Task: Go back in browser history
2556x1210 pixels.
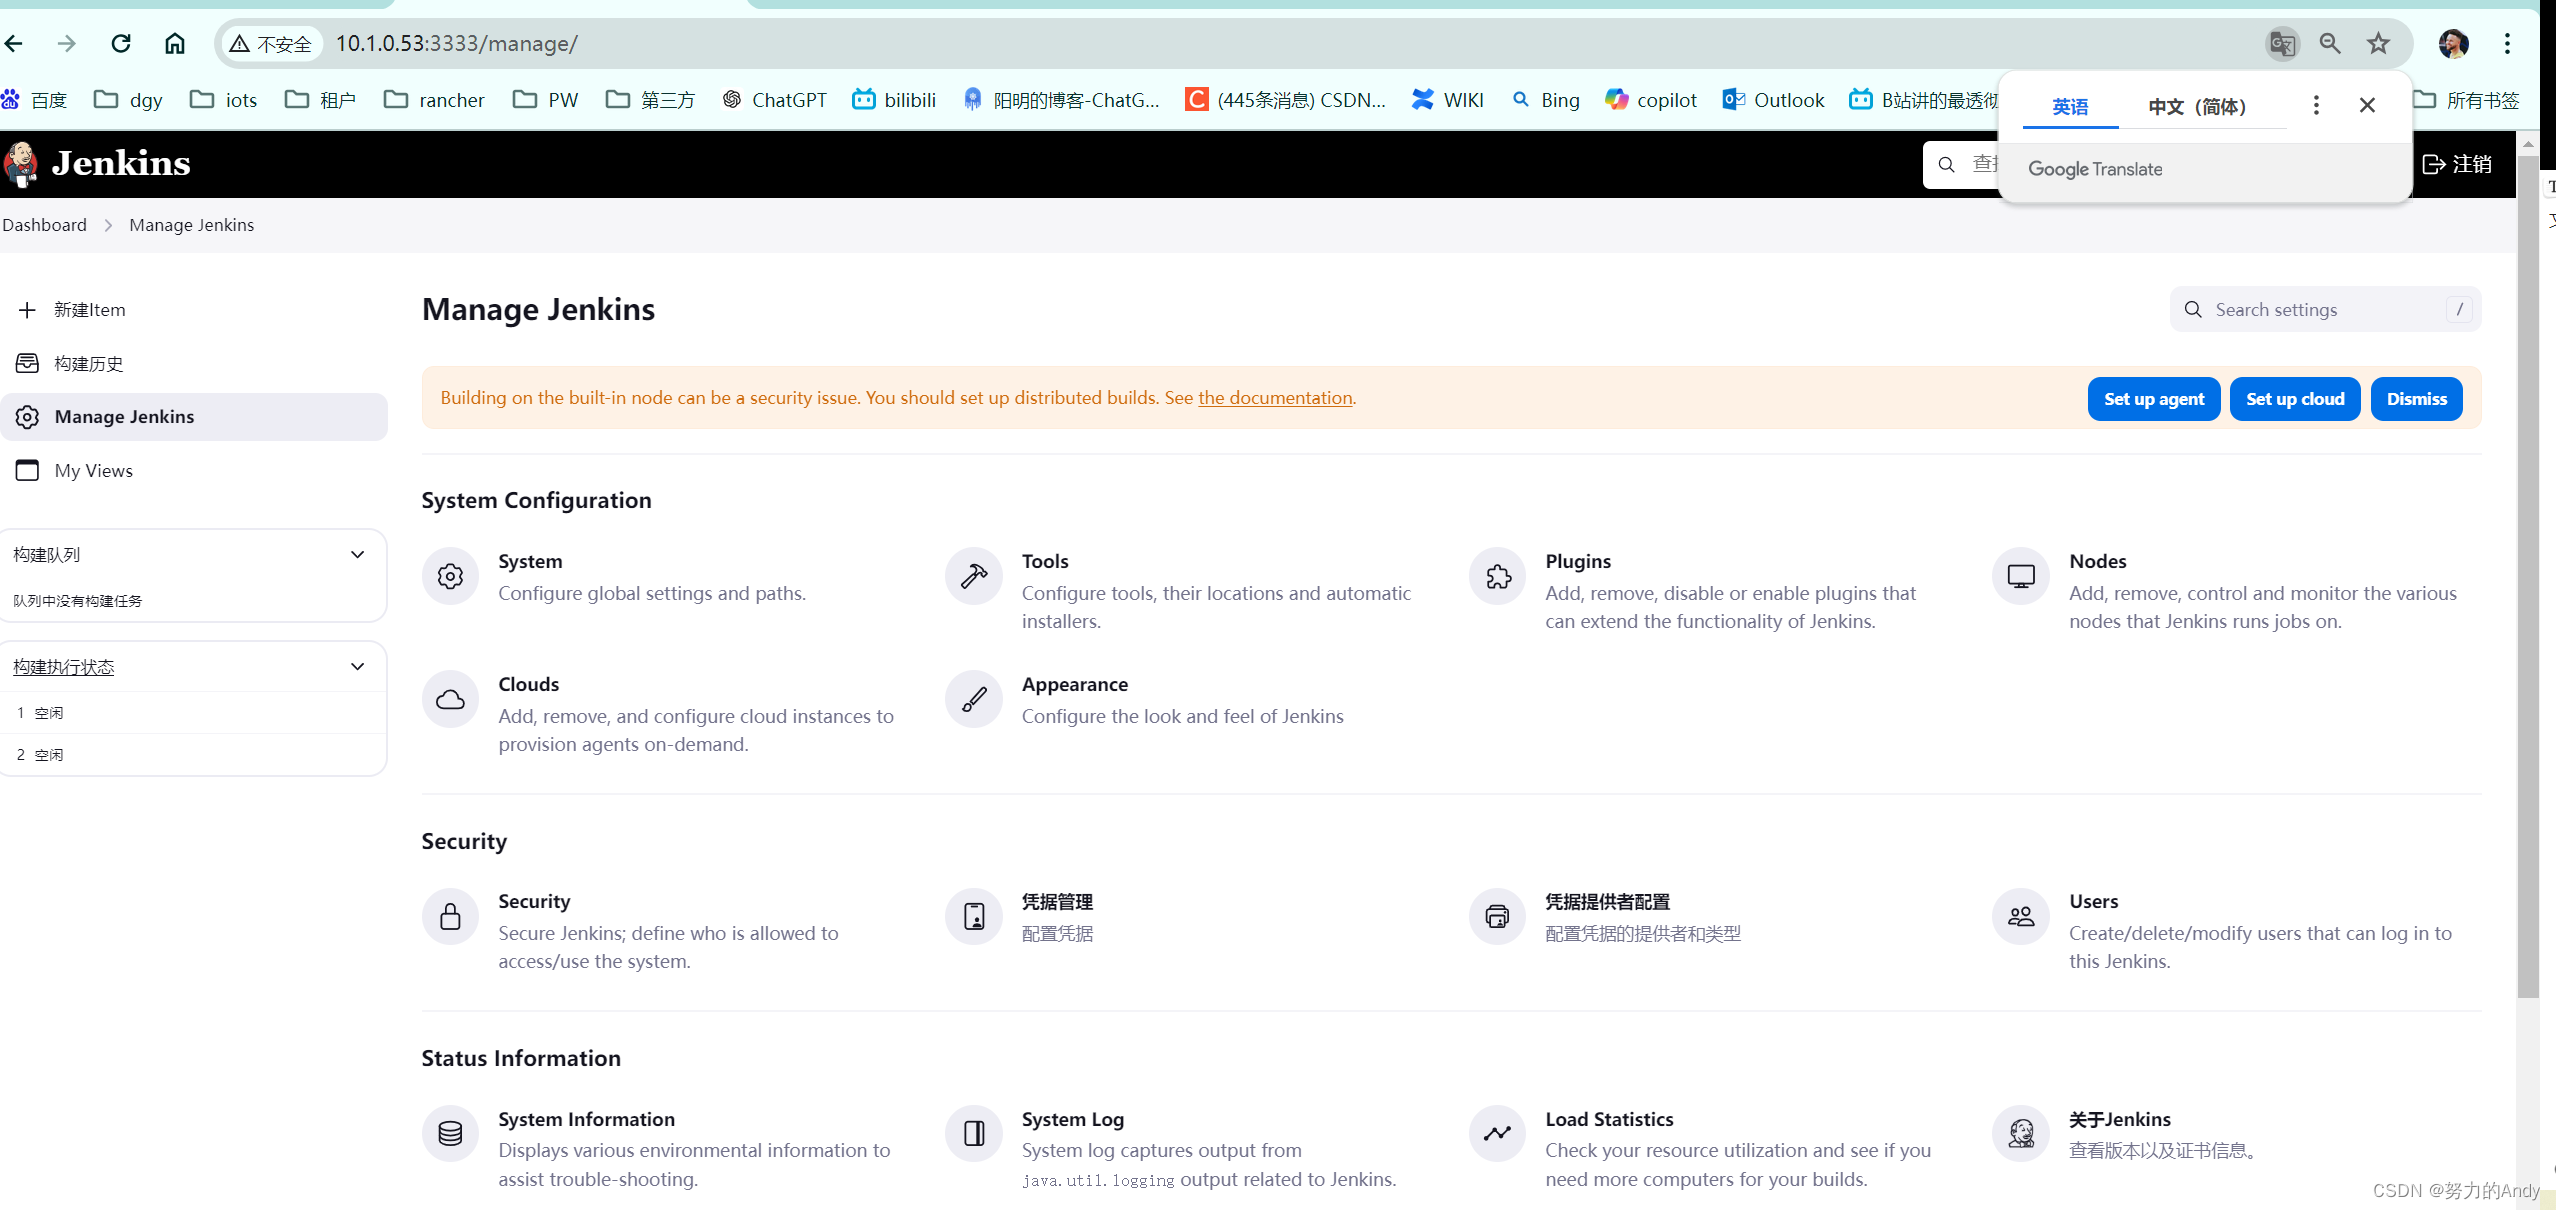Action: pyautogui.click(x=14, y=44)
